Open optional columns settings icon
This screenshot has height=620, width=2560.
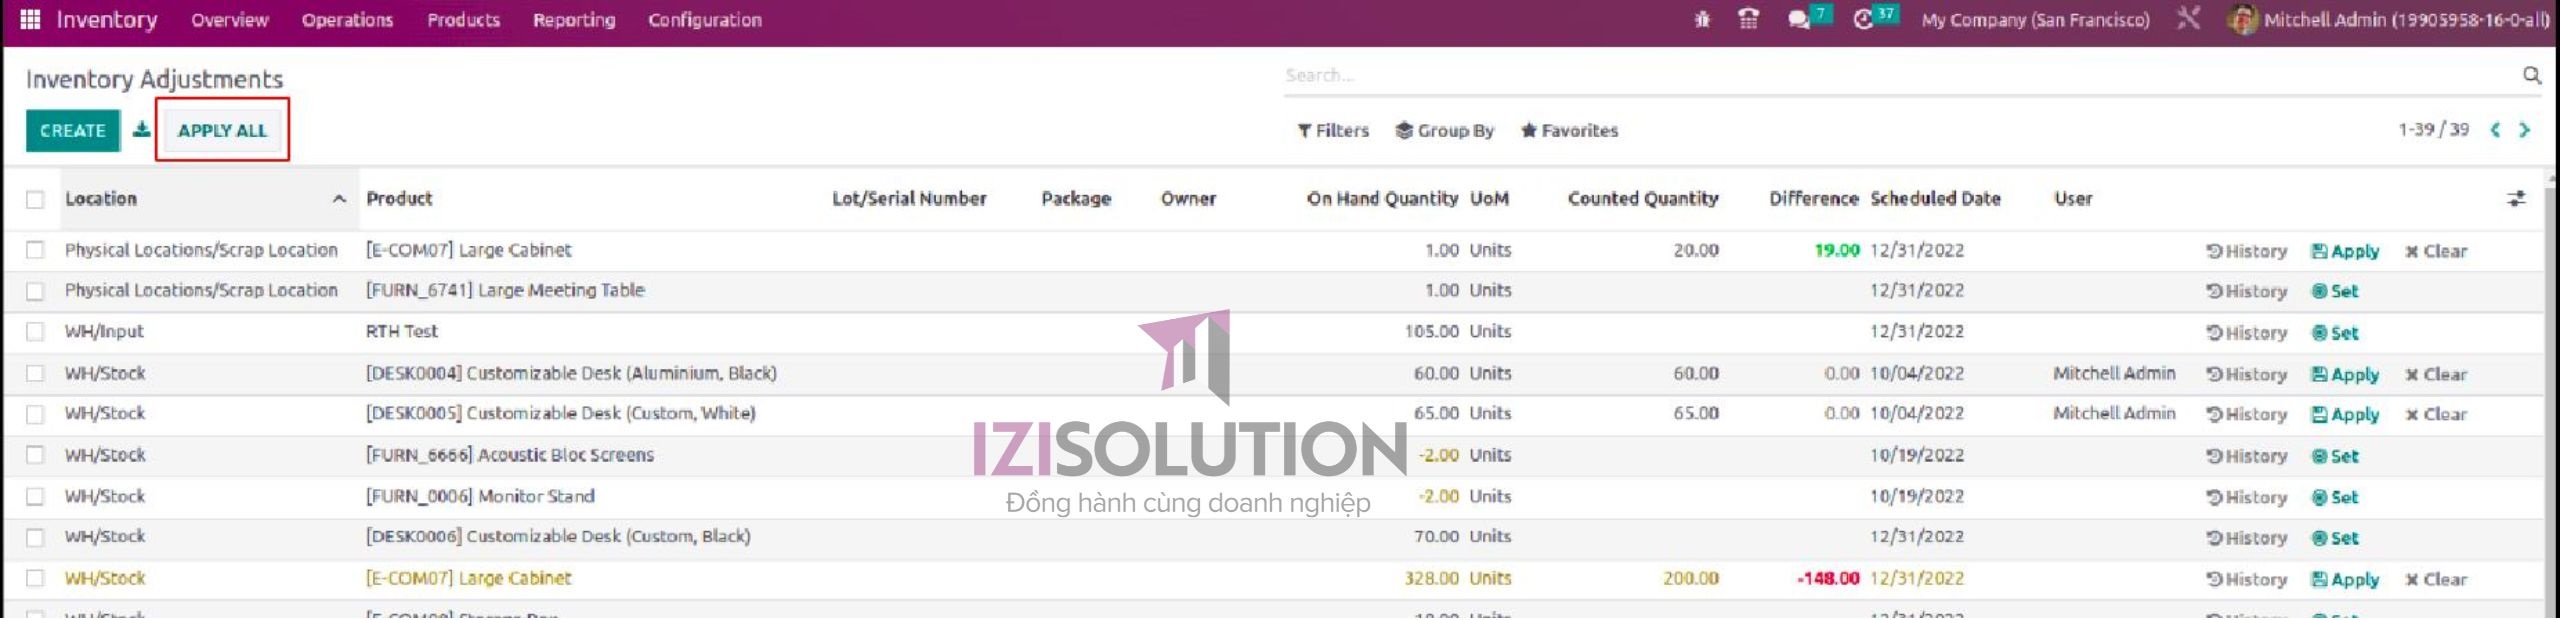[2516, 199]
